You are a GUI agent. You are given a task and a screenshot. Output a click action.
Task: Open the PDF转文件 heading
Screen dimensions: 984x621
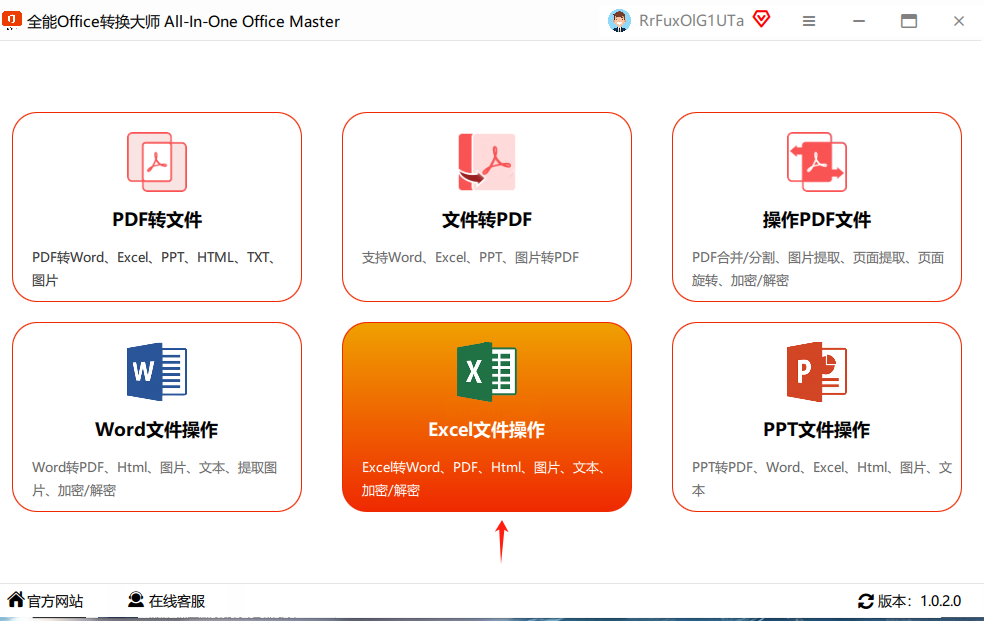pos(157,220)
